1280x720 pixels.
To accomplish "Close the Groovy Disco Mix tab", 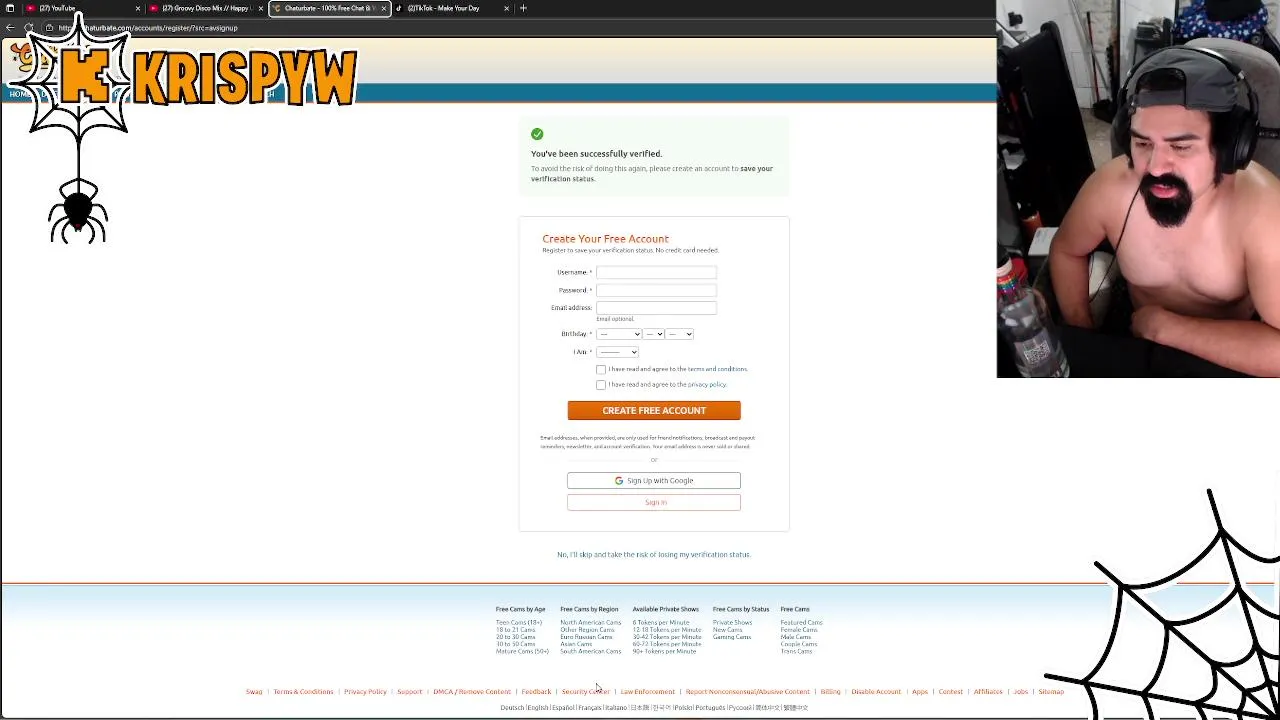I will point(261,8).
